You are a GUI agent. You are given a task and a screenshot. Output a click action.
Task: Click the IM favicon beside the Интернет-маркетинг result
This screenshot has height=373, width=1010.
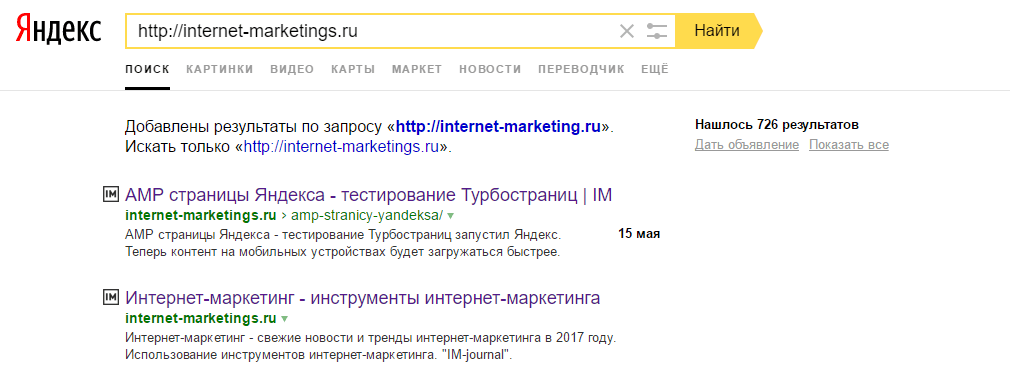(x=111, y=297)
